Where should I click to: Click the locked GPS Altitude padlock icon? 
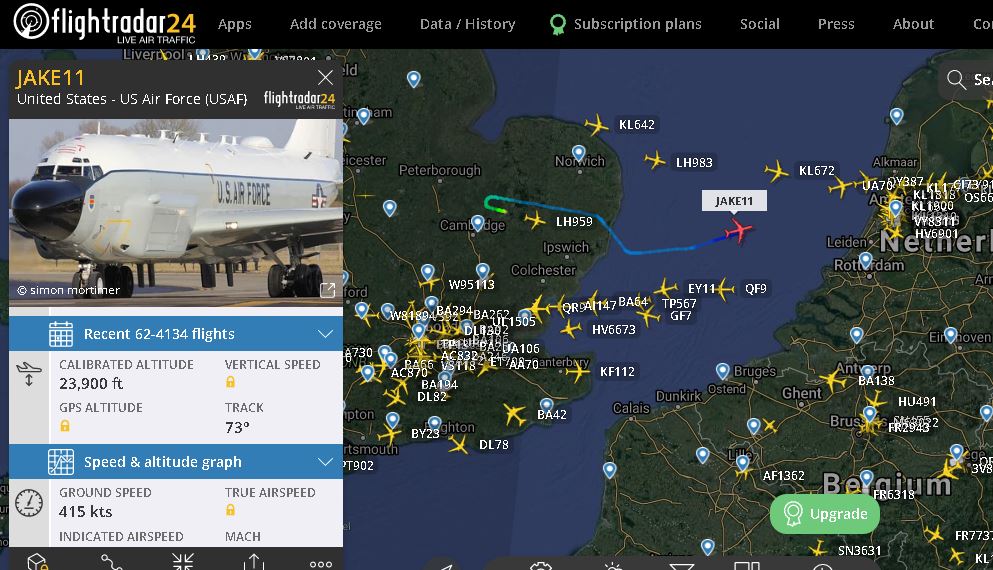pyautogui.click(x=65, y=426)
